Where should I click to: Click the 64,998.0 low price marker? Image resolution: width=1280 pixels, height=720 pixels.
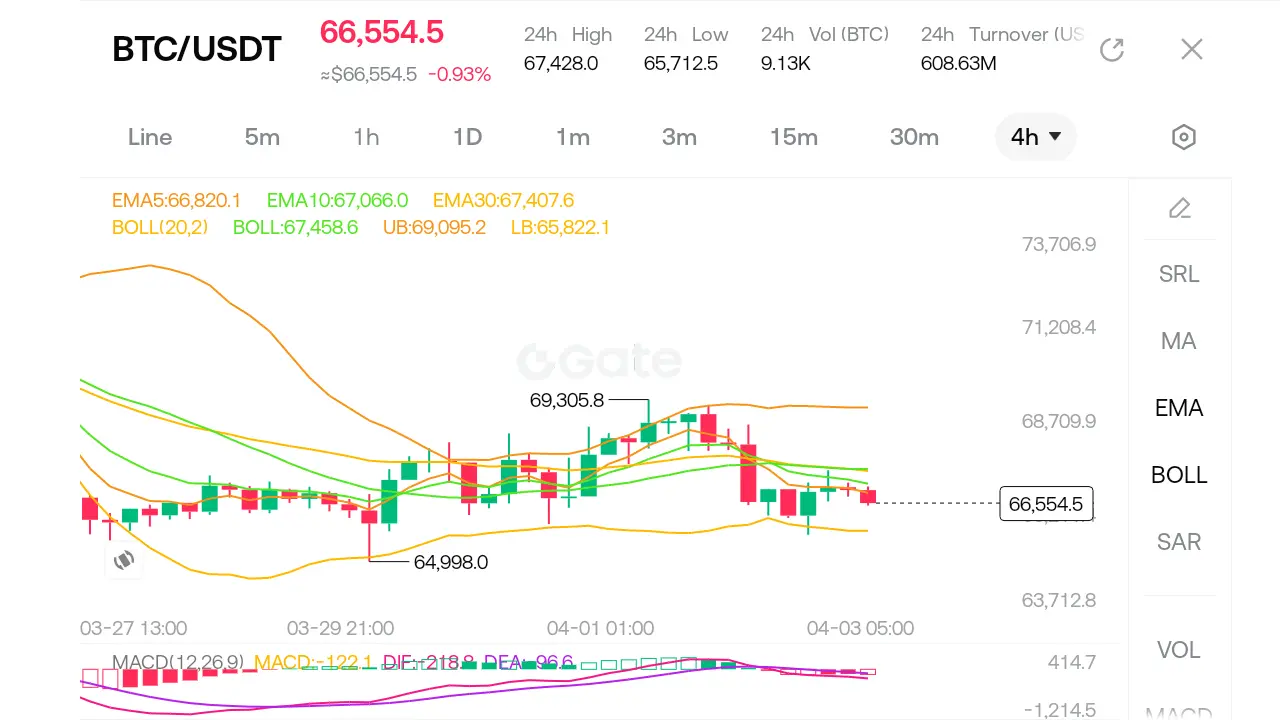[x=451, y=562]
